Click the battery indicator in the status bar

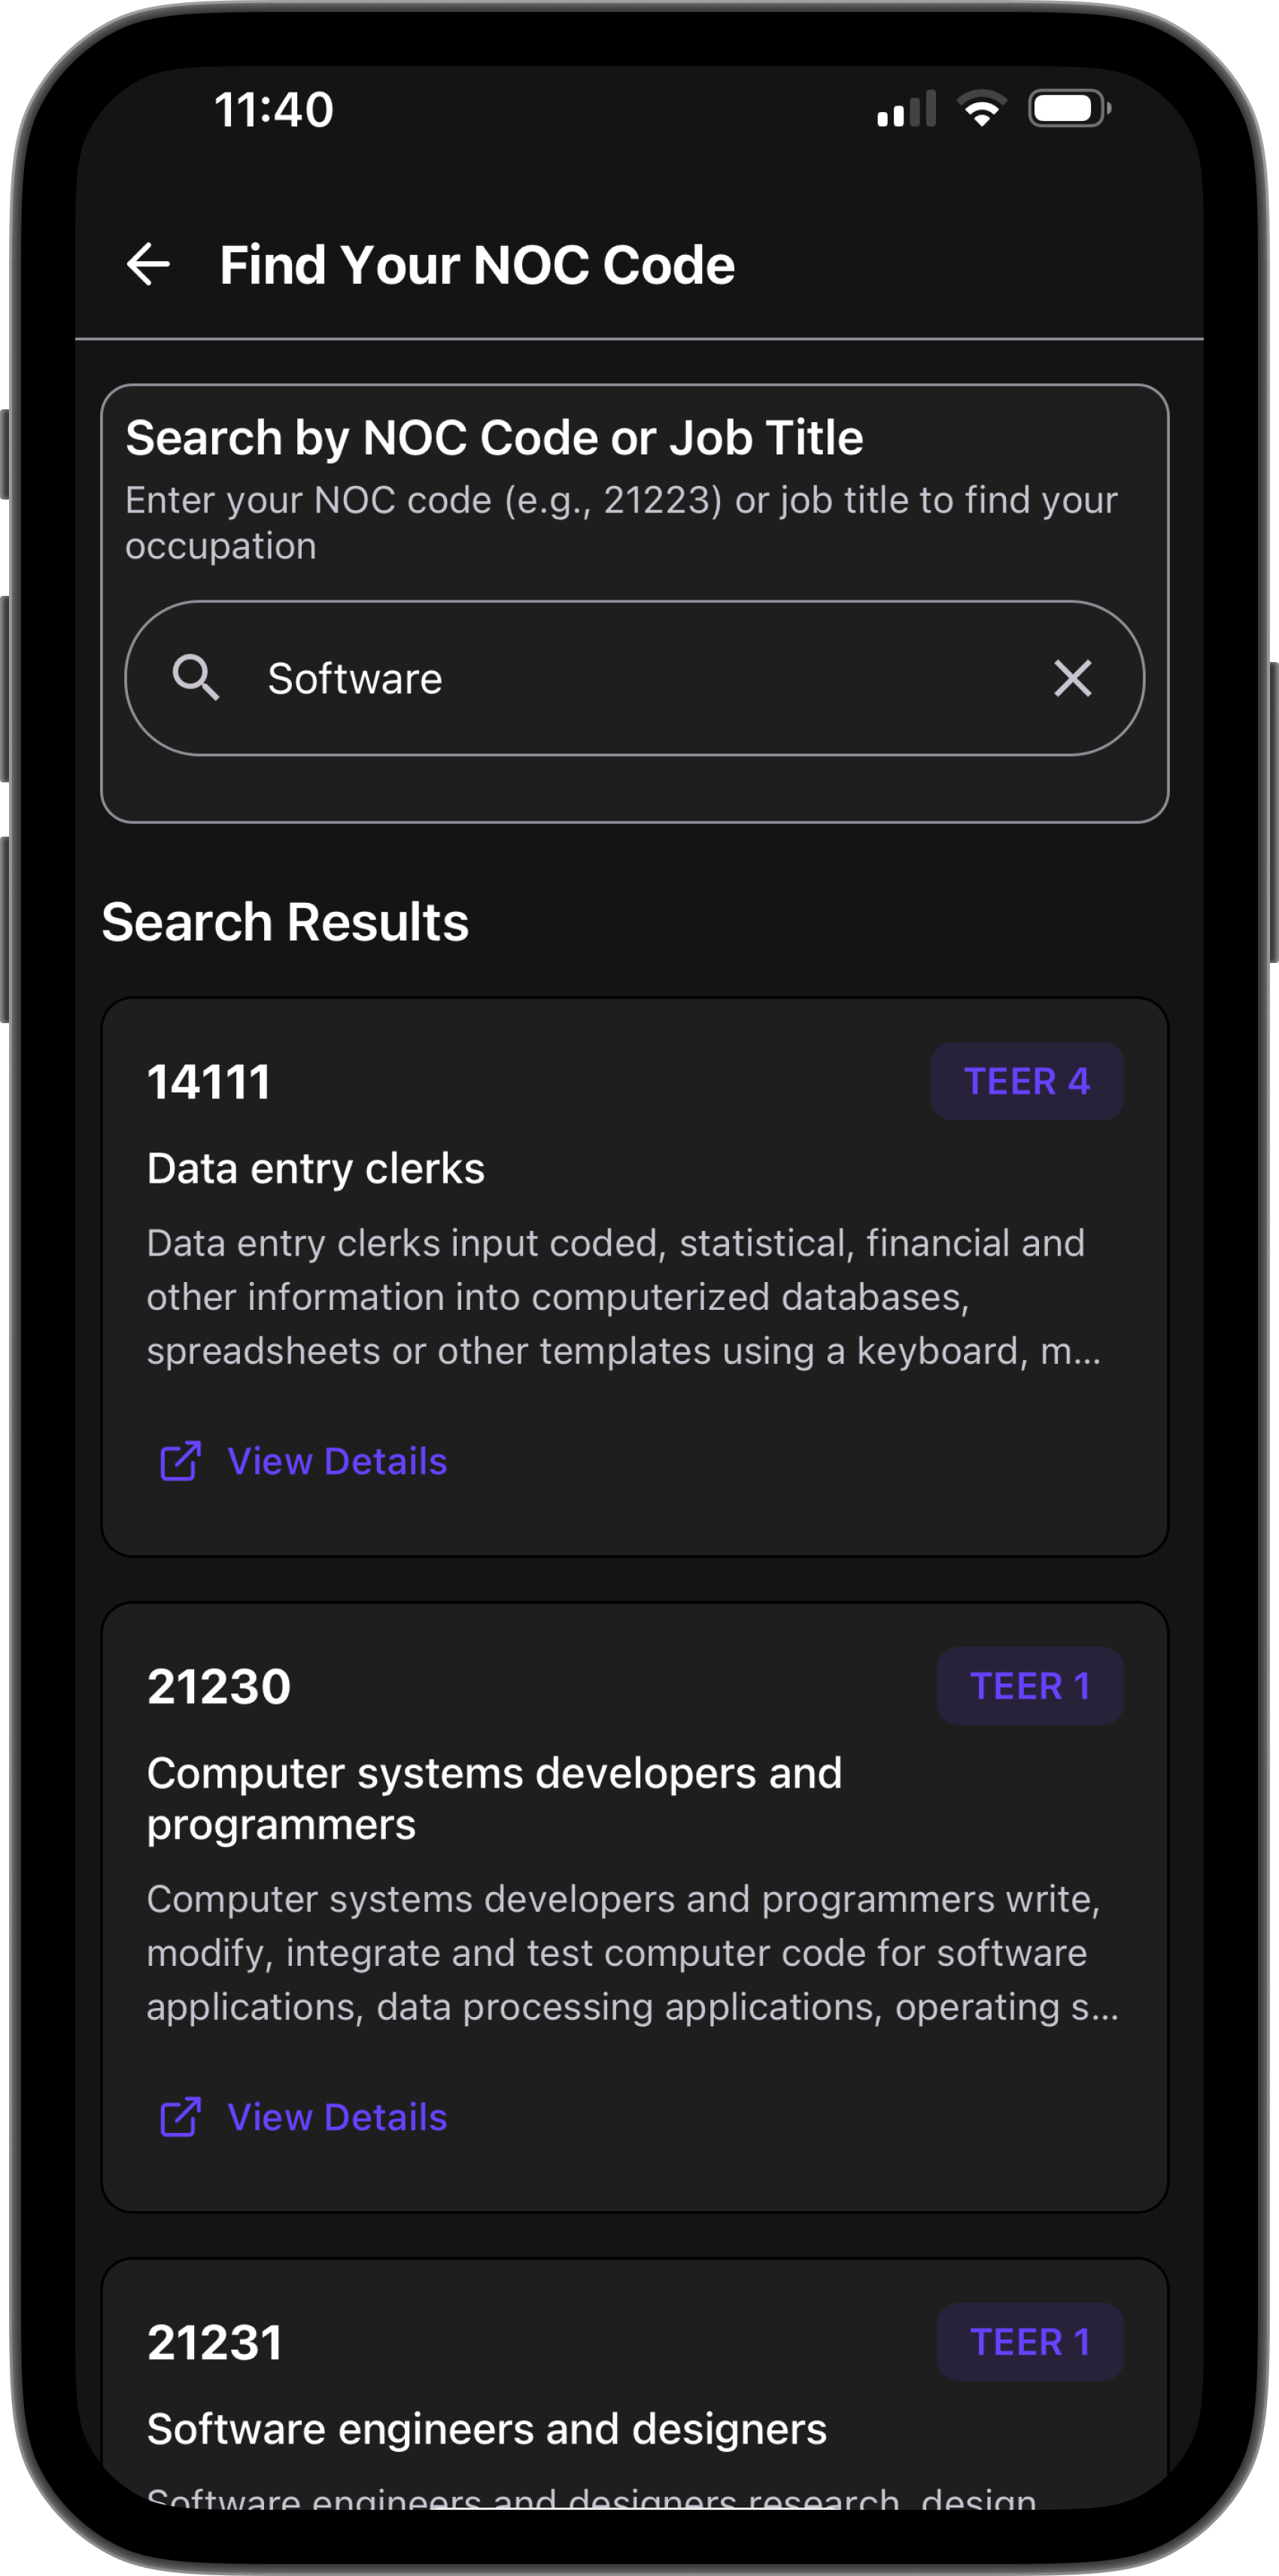pos(1066,110)
